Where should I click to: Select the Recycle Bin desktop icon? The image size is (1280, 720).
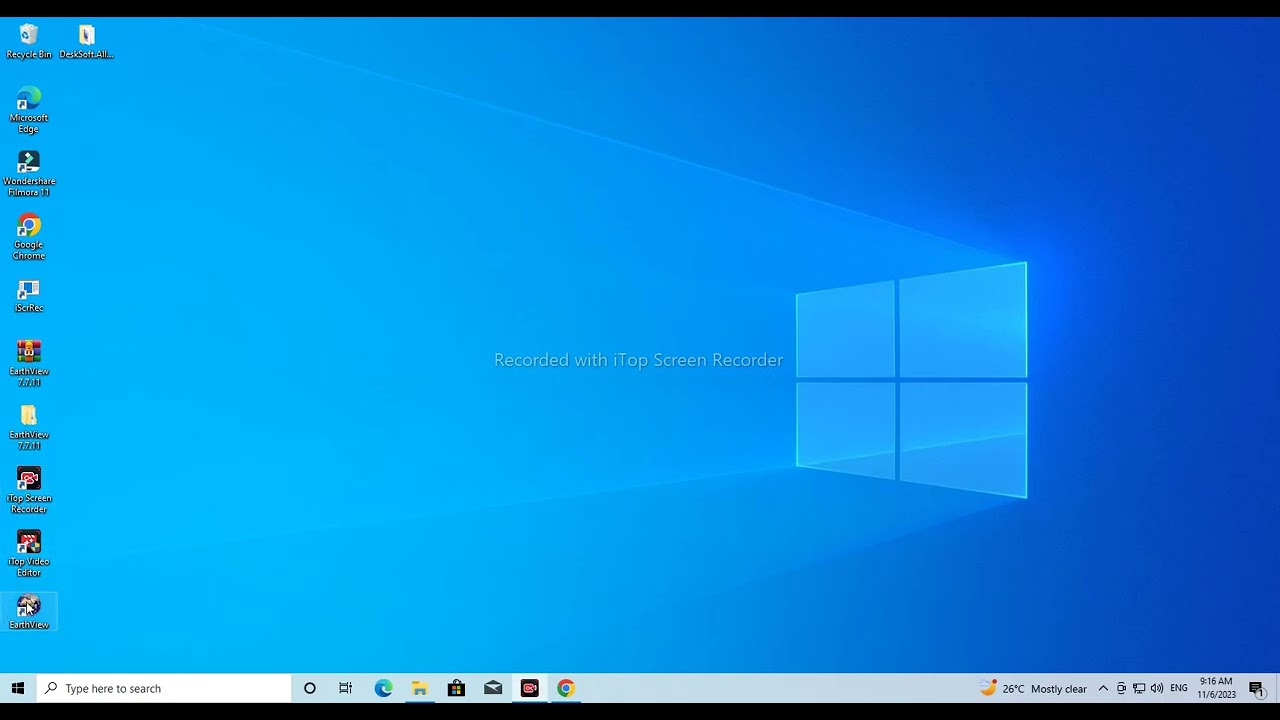pos(29,42)
